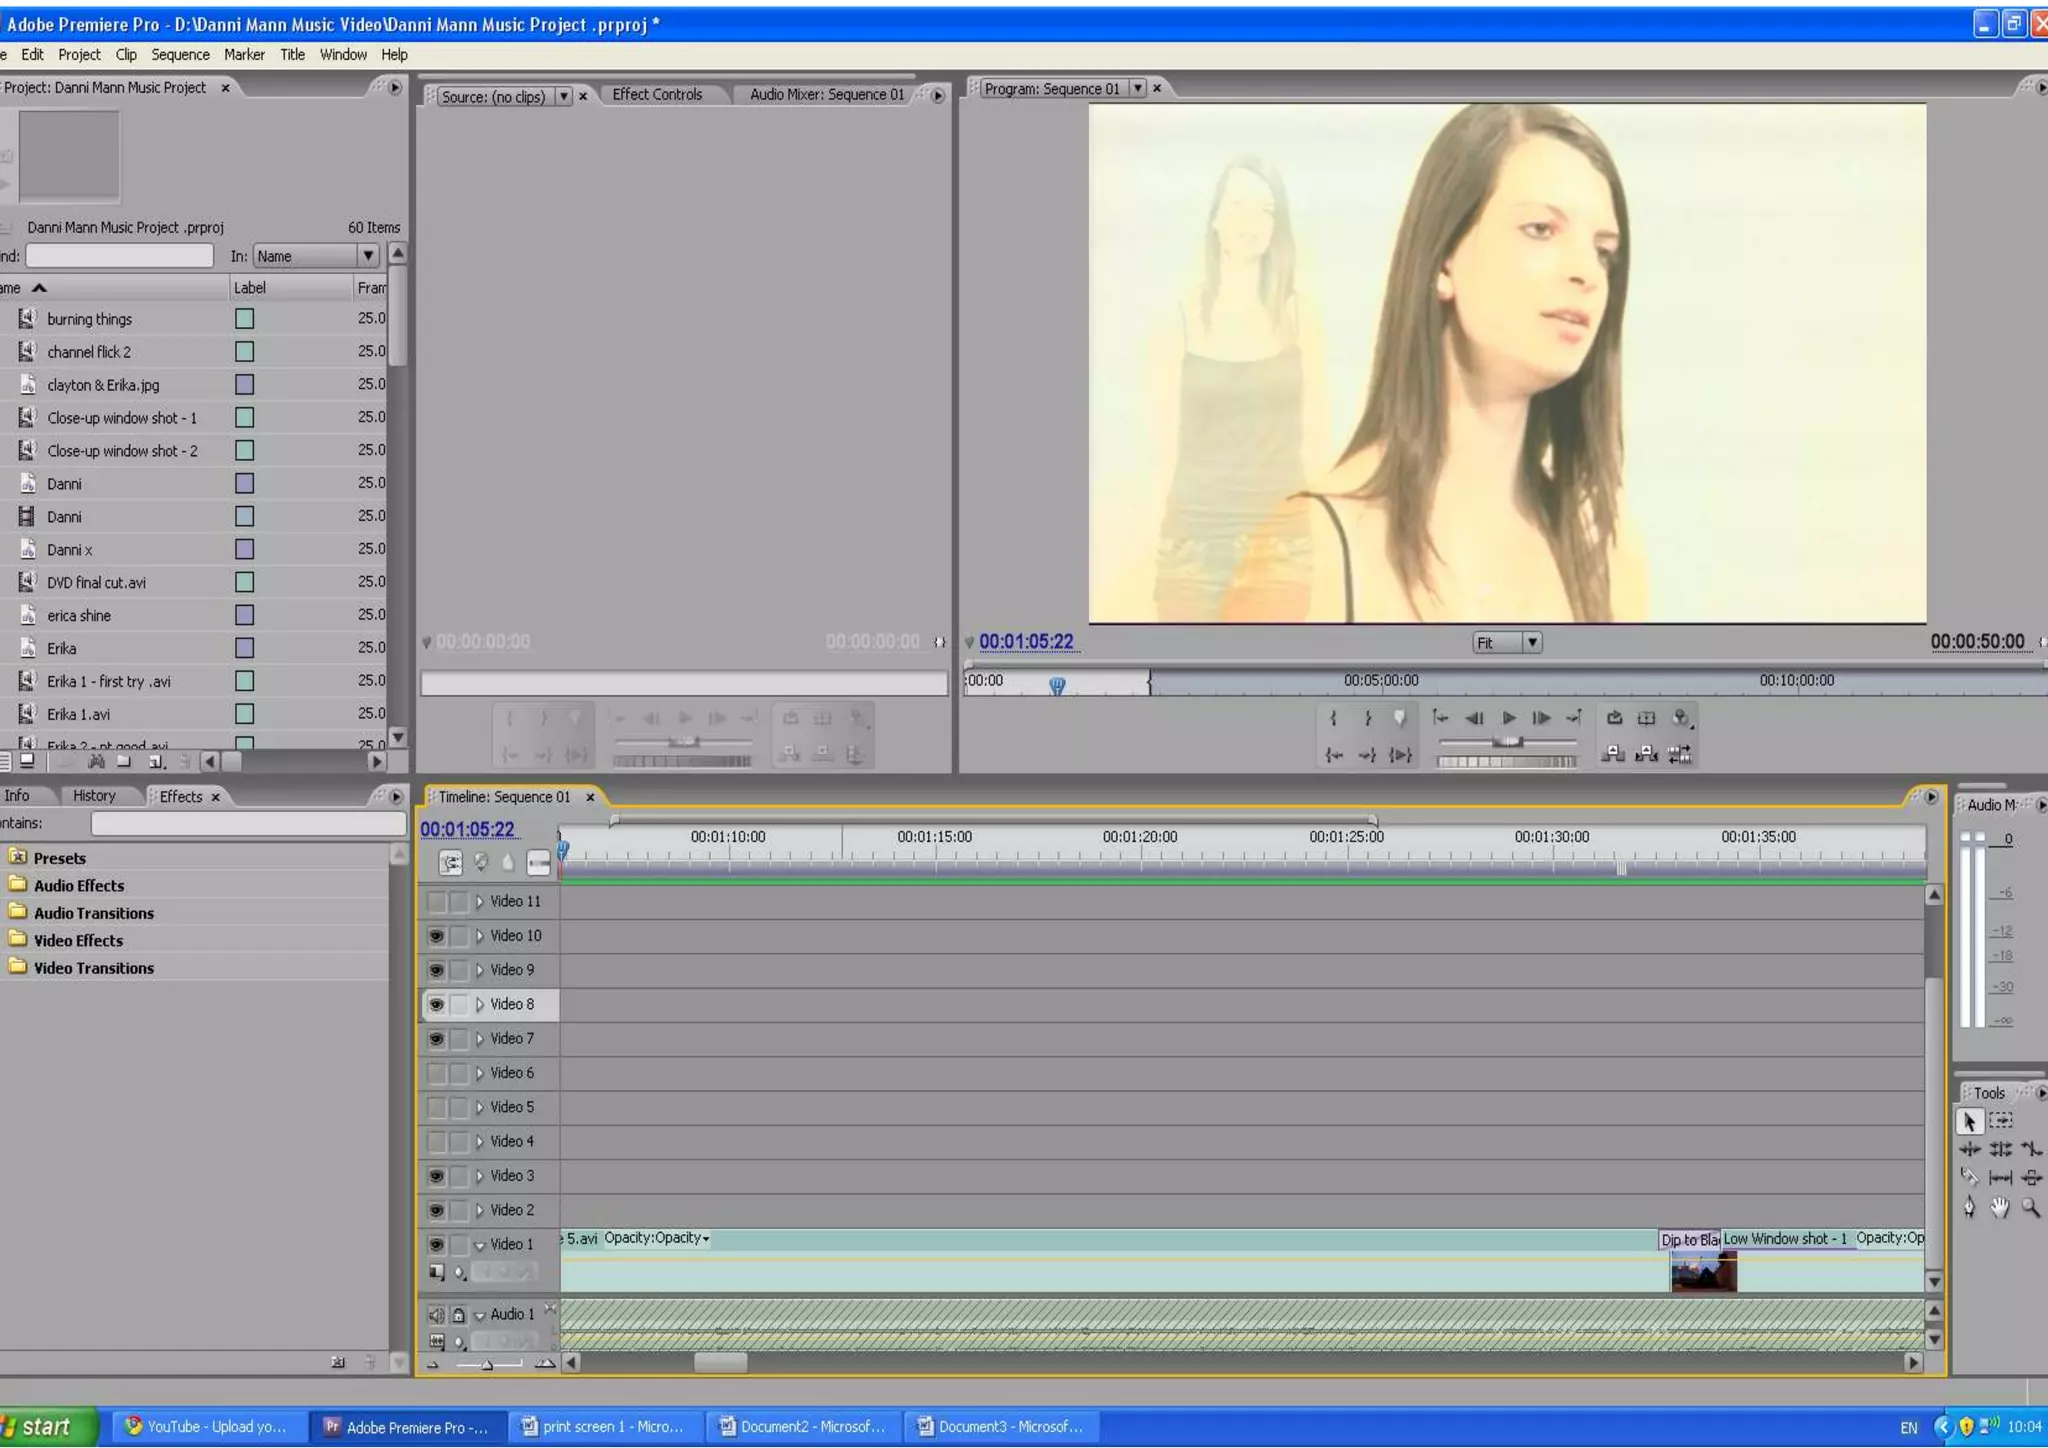The height and width of the screenshot is (1448, 2048).
Task: Open the Fit zoom level dropdown
Action: pyautogui.click(x=1531, y=642)
